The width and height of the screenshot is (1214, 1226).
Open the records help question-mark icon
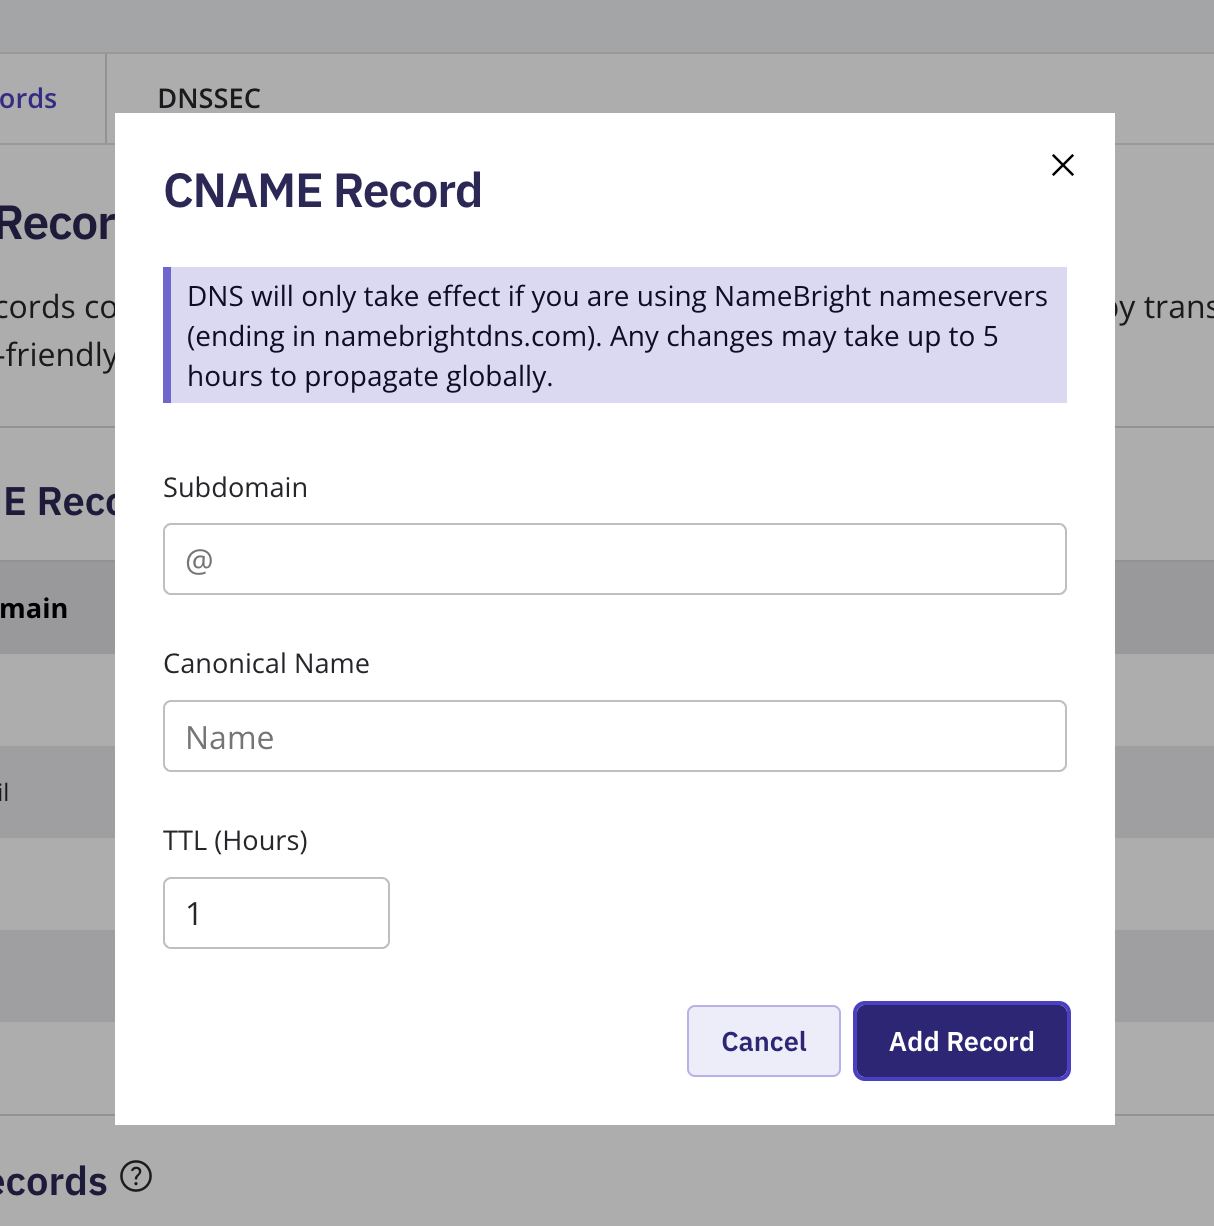pyautogui.click(x=136, y=1176)
